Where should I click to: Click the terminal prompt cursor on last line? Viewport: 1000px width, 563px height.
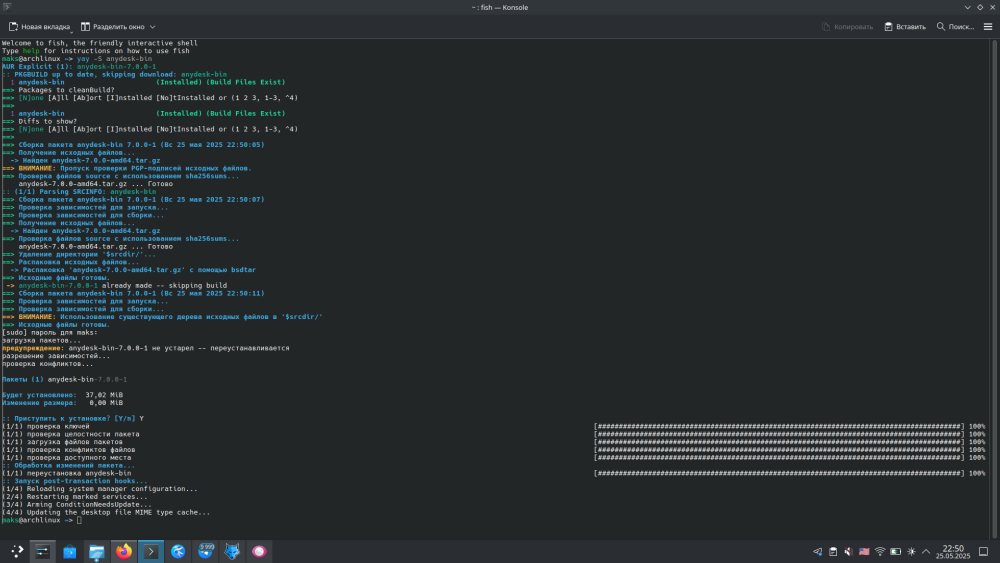click(79, 520)
